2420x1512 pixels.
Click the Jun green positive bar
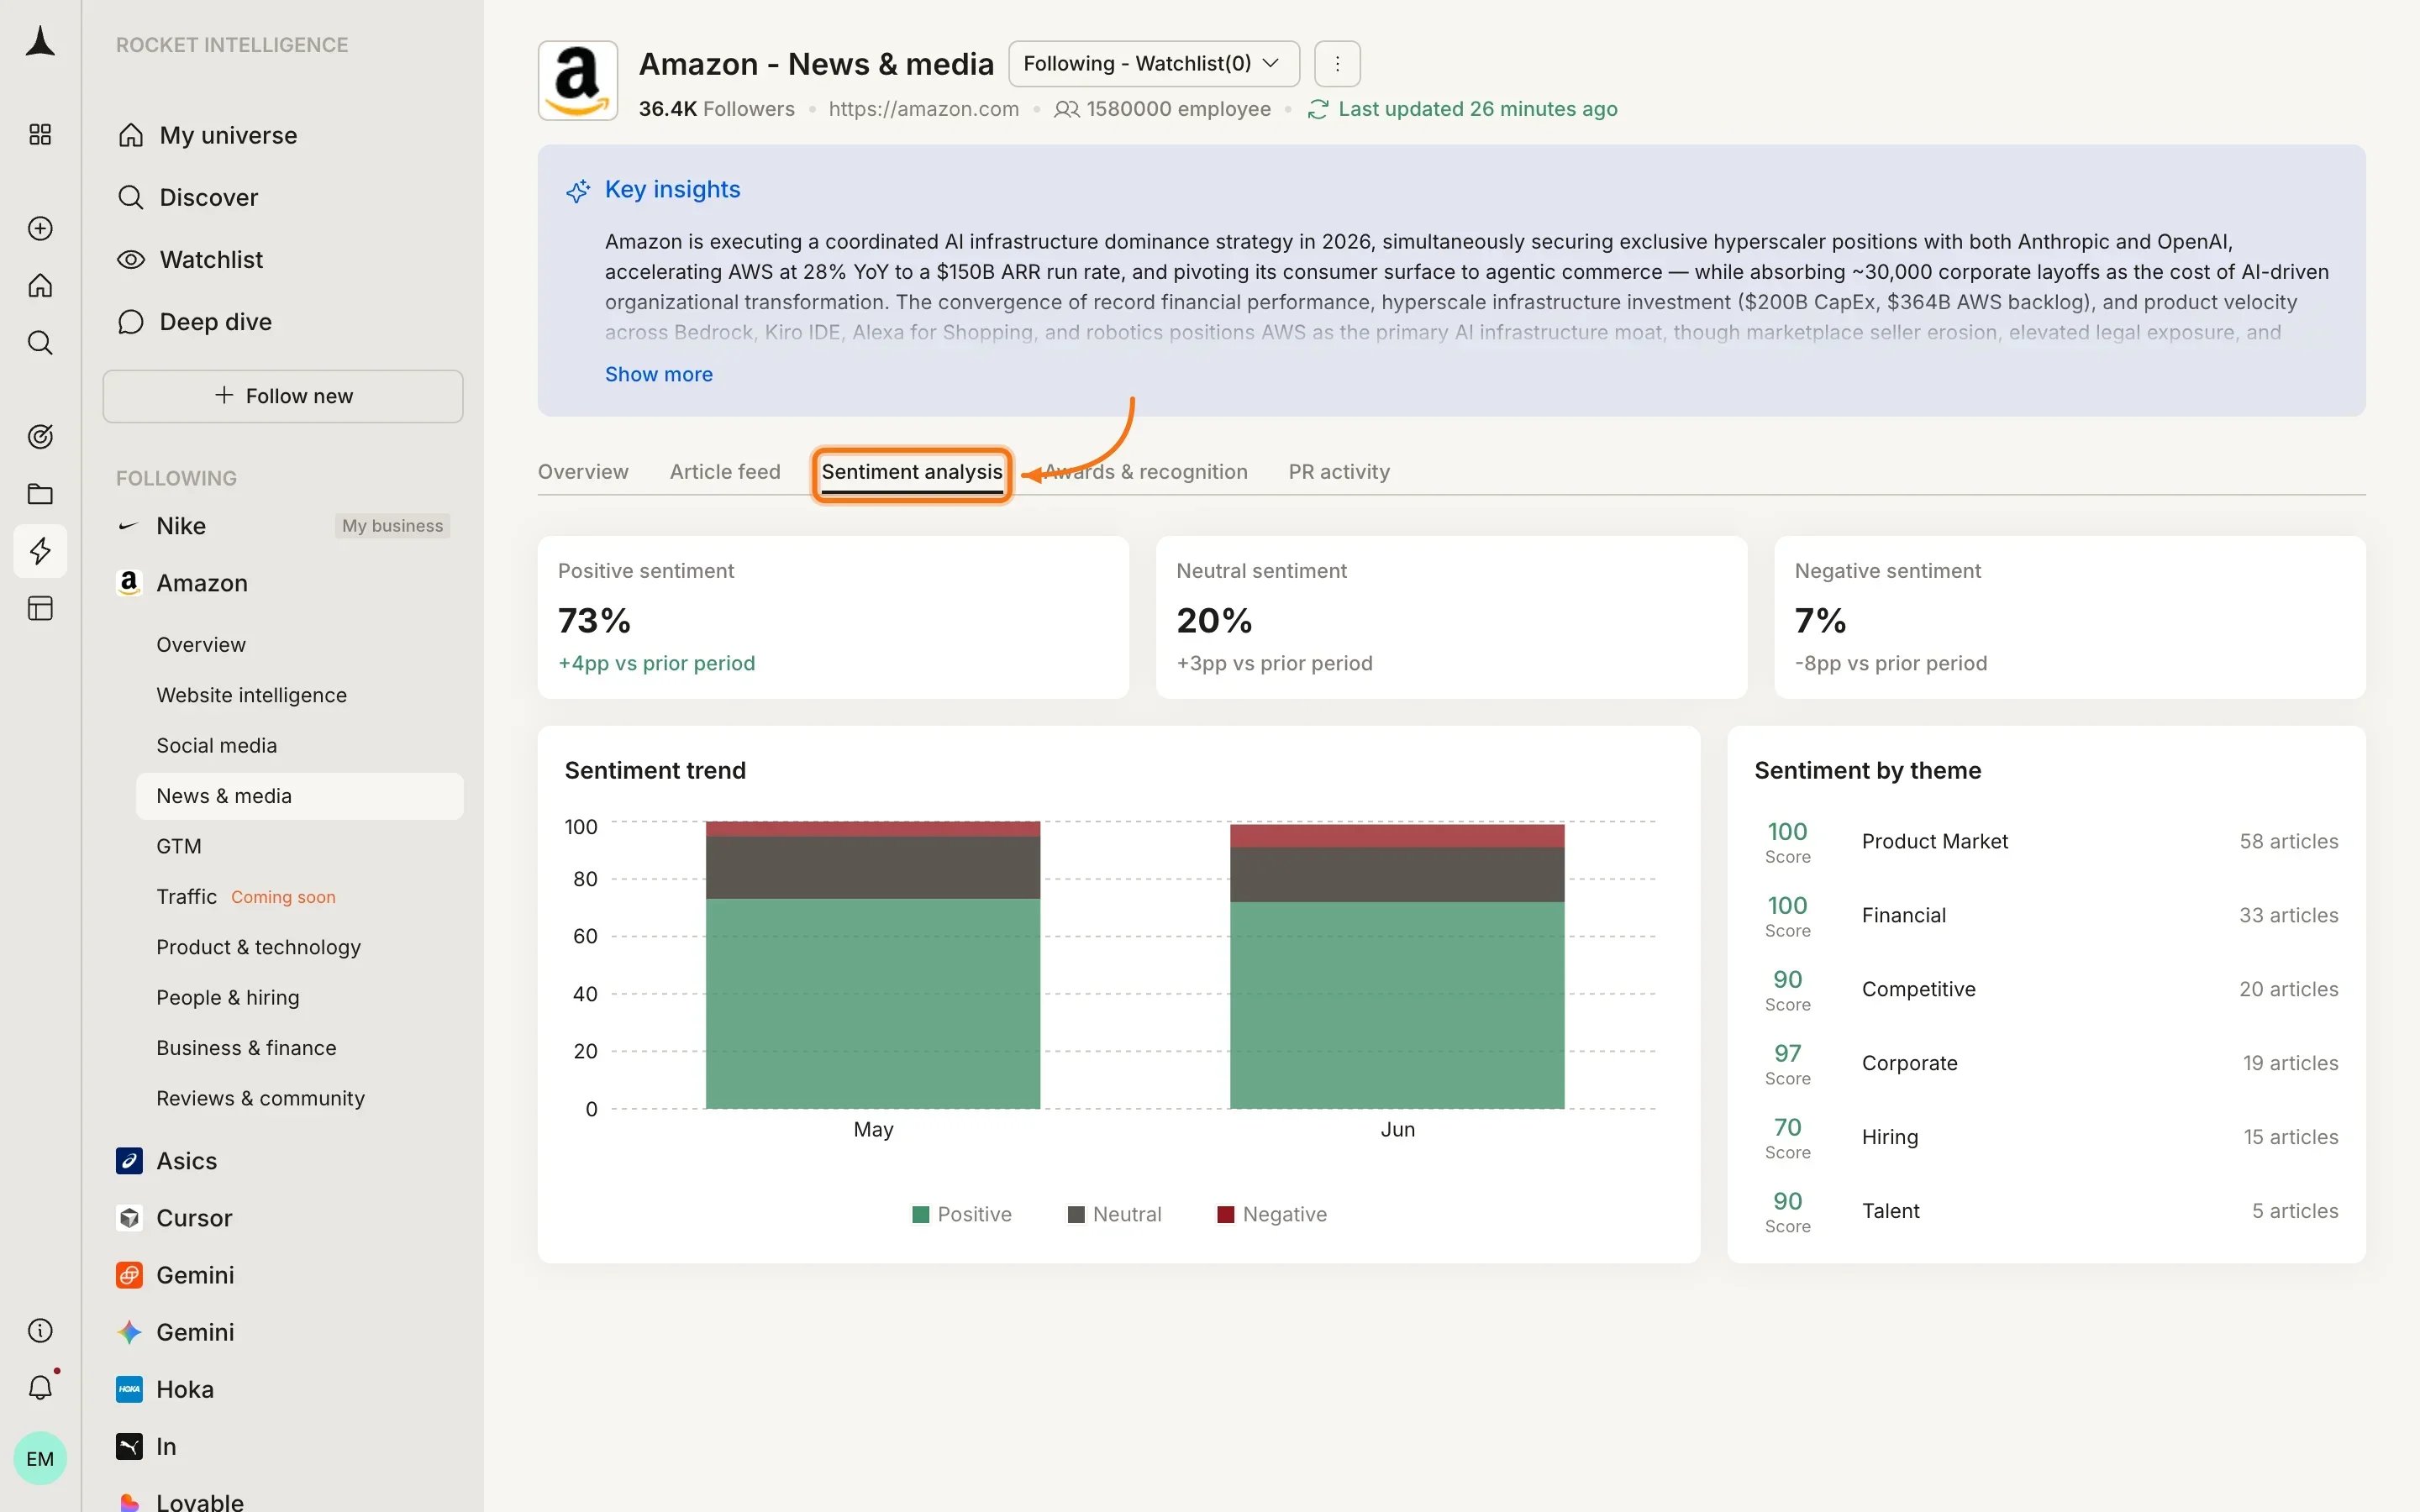pos(1397,1005)
